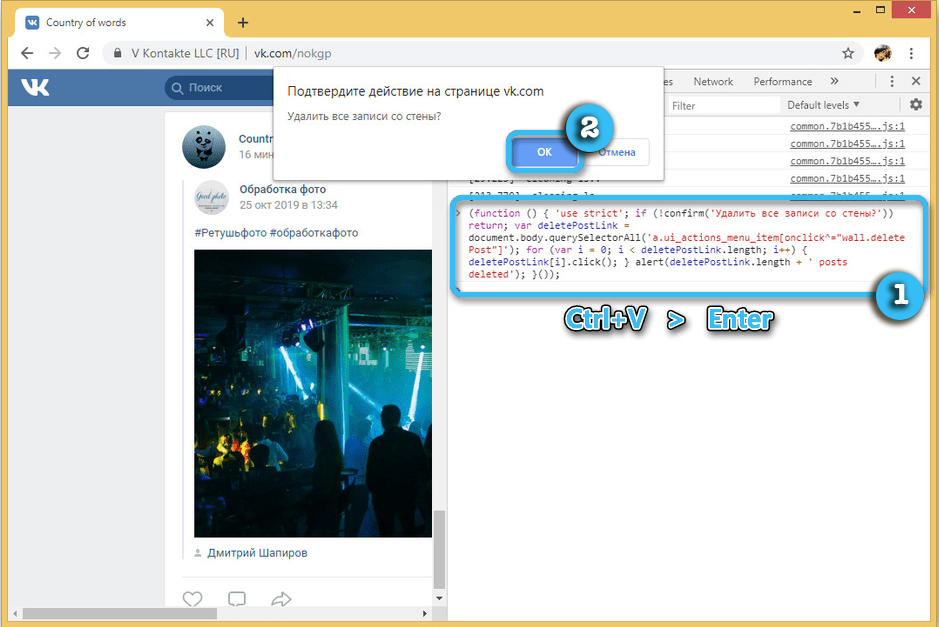Click the console Filter input field
This screenshot has height=627, width=939.
tap(720, 105)
